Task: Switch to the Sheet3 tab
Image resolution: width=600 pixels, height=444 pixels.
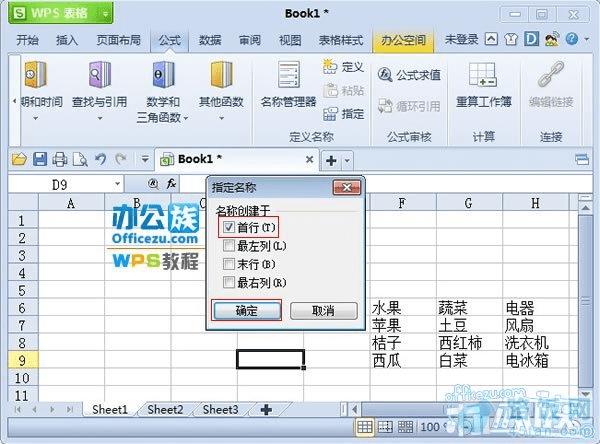Action: pyautogui.click(x=220, y=410)
